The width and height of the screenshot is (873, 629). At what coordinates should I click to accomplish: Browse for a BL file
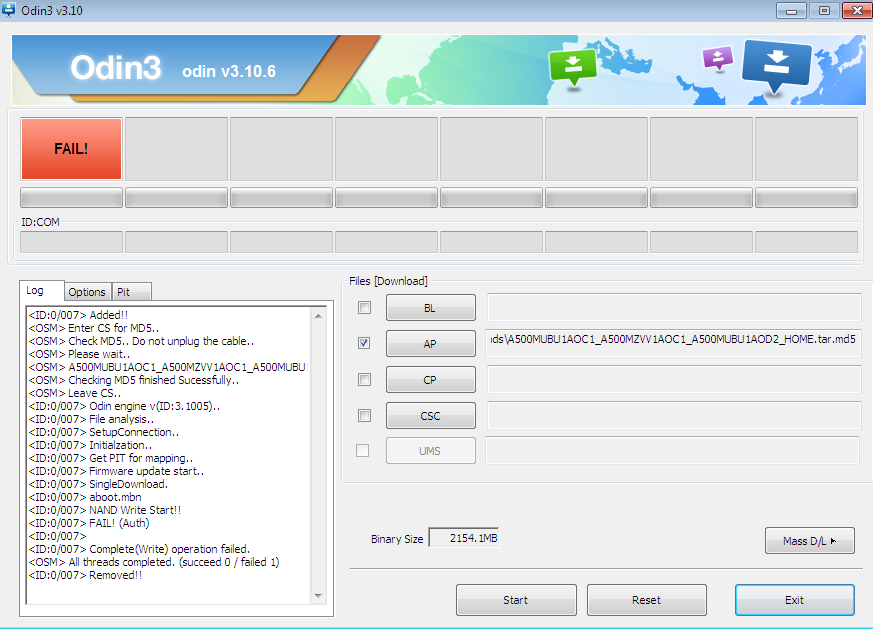pyautogui.click(x=430, y=308)
